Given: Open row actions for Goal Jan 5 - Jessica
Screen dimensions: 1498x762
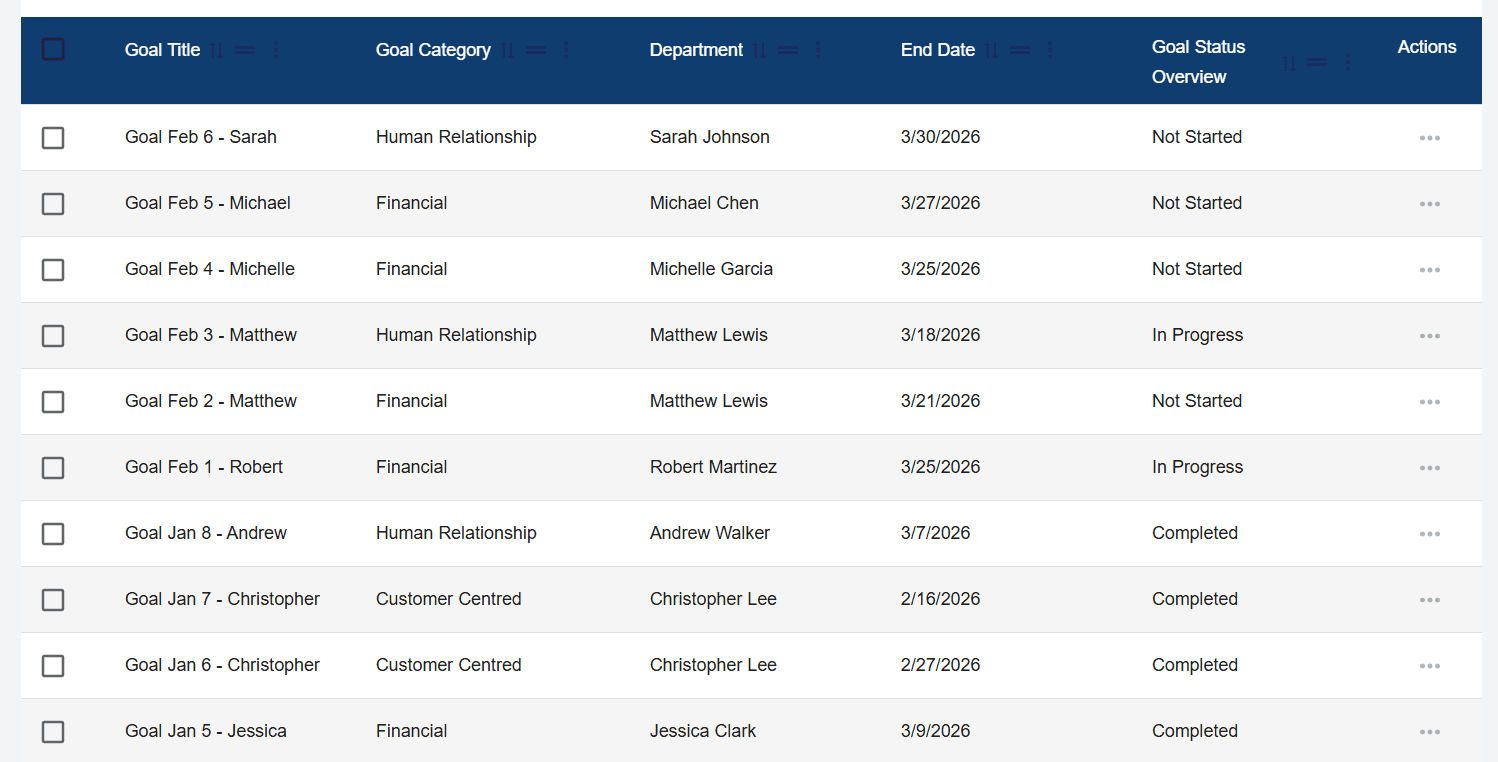Looking at the screenshot, I should 1429,732.
